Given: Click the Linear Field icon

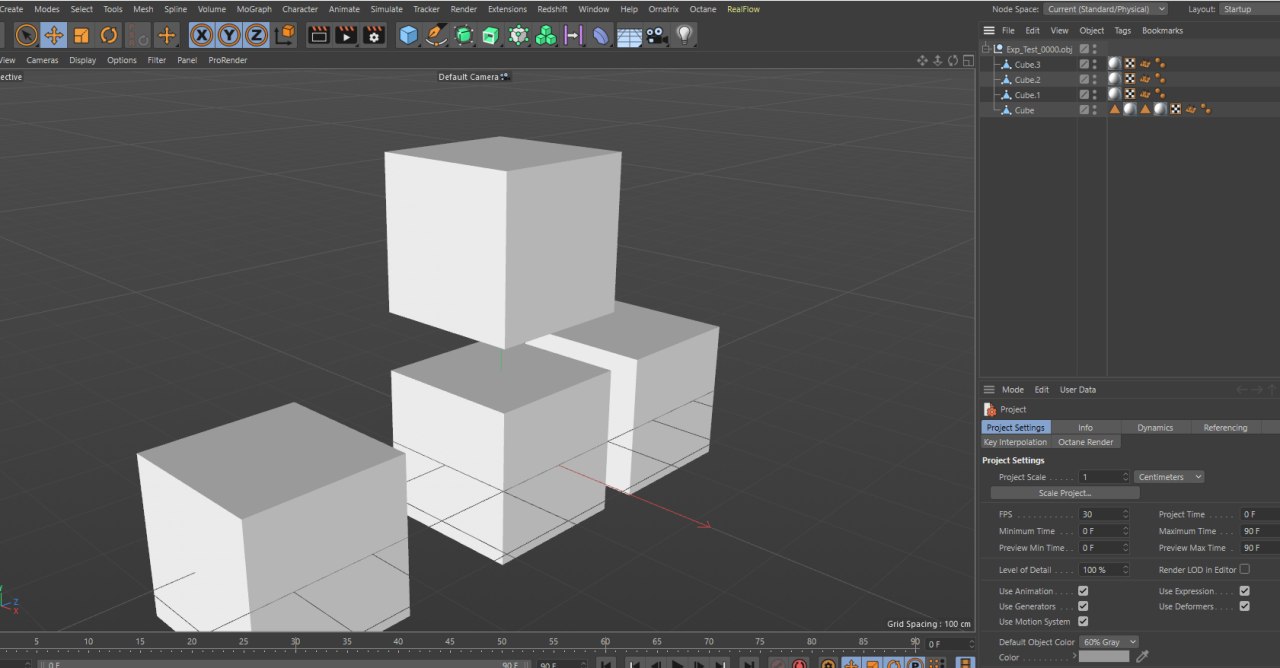Looking at the screenshot, I should pyautogui.click(x=574, y=35).
